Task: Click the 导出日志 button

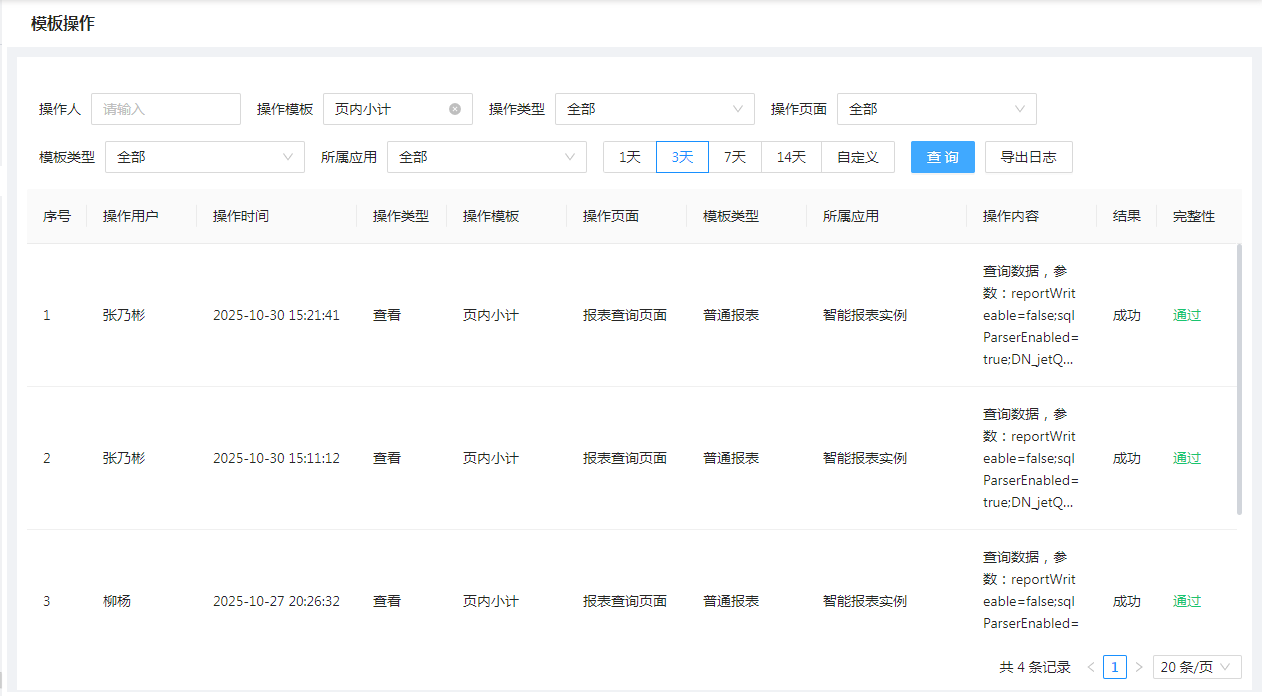Action: click(x=1028, y=157)
